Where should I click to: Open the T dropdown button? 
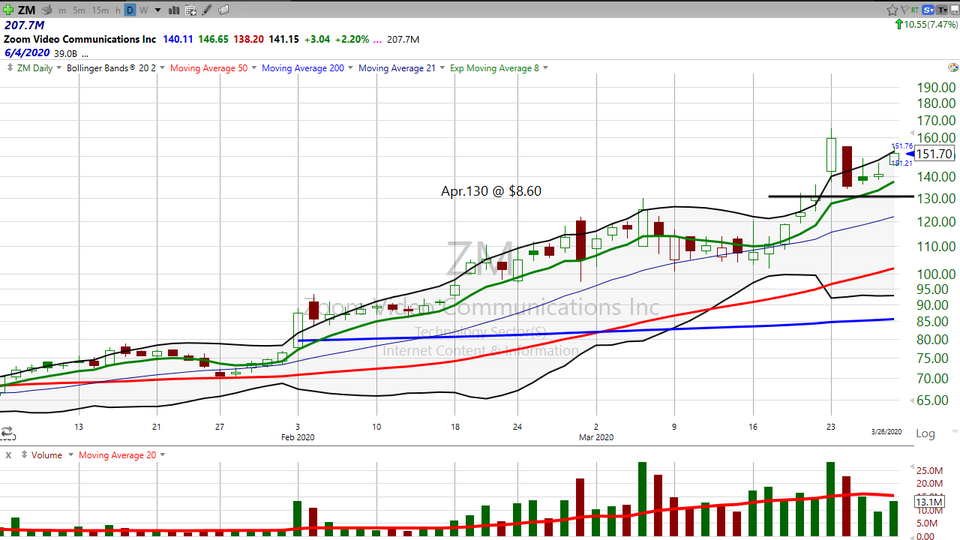coord(942,10)
